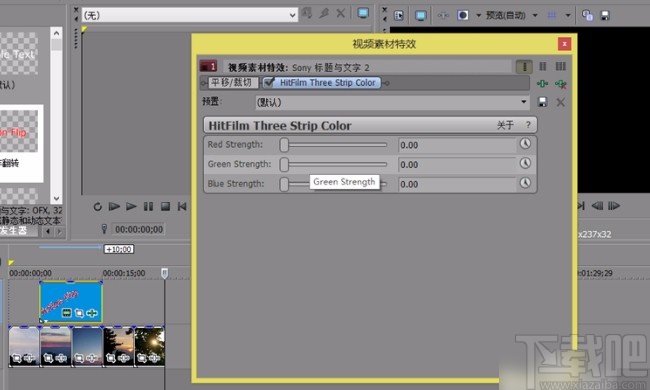The image size is (650, 390).
Task: Click the project video properties icon in preview toolbar
Action: pyautogui.click(x=398, y=16)
